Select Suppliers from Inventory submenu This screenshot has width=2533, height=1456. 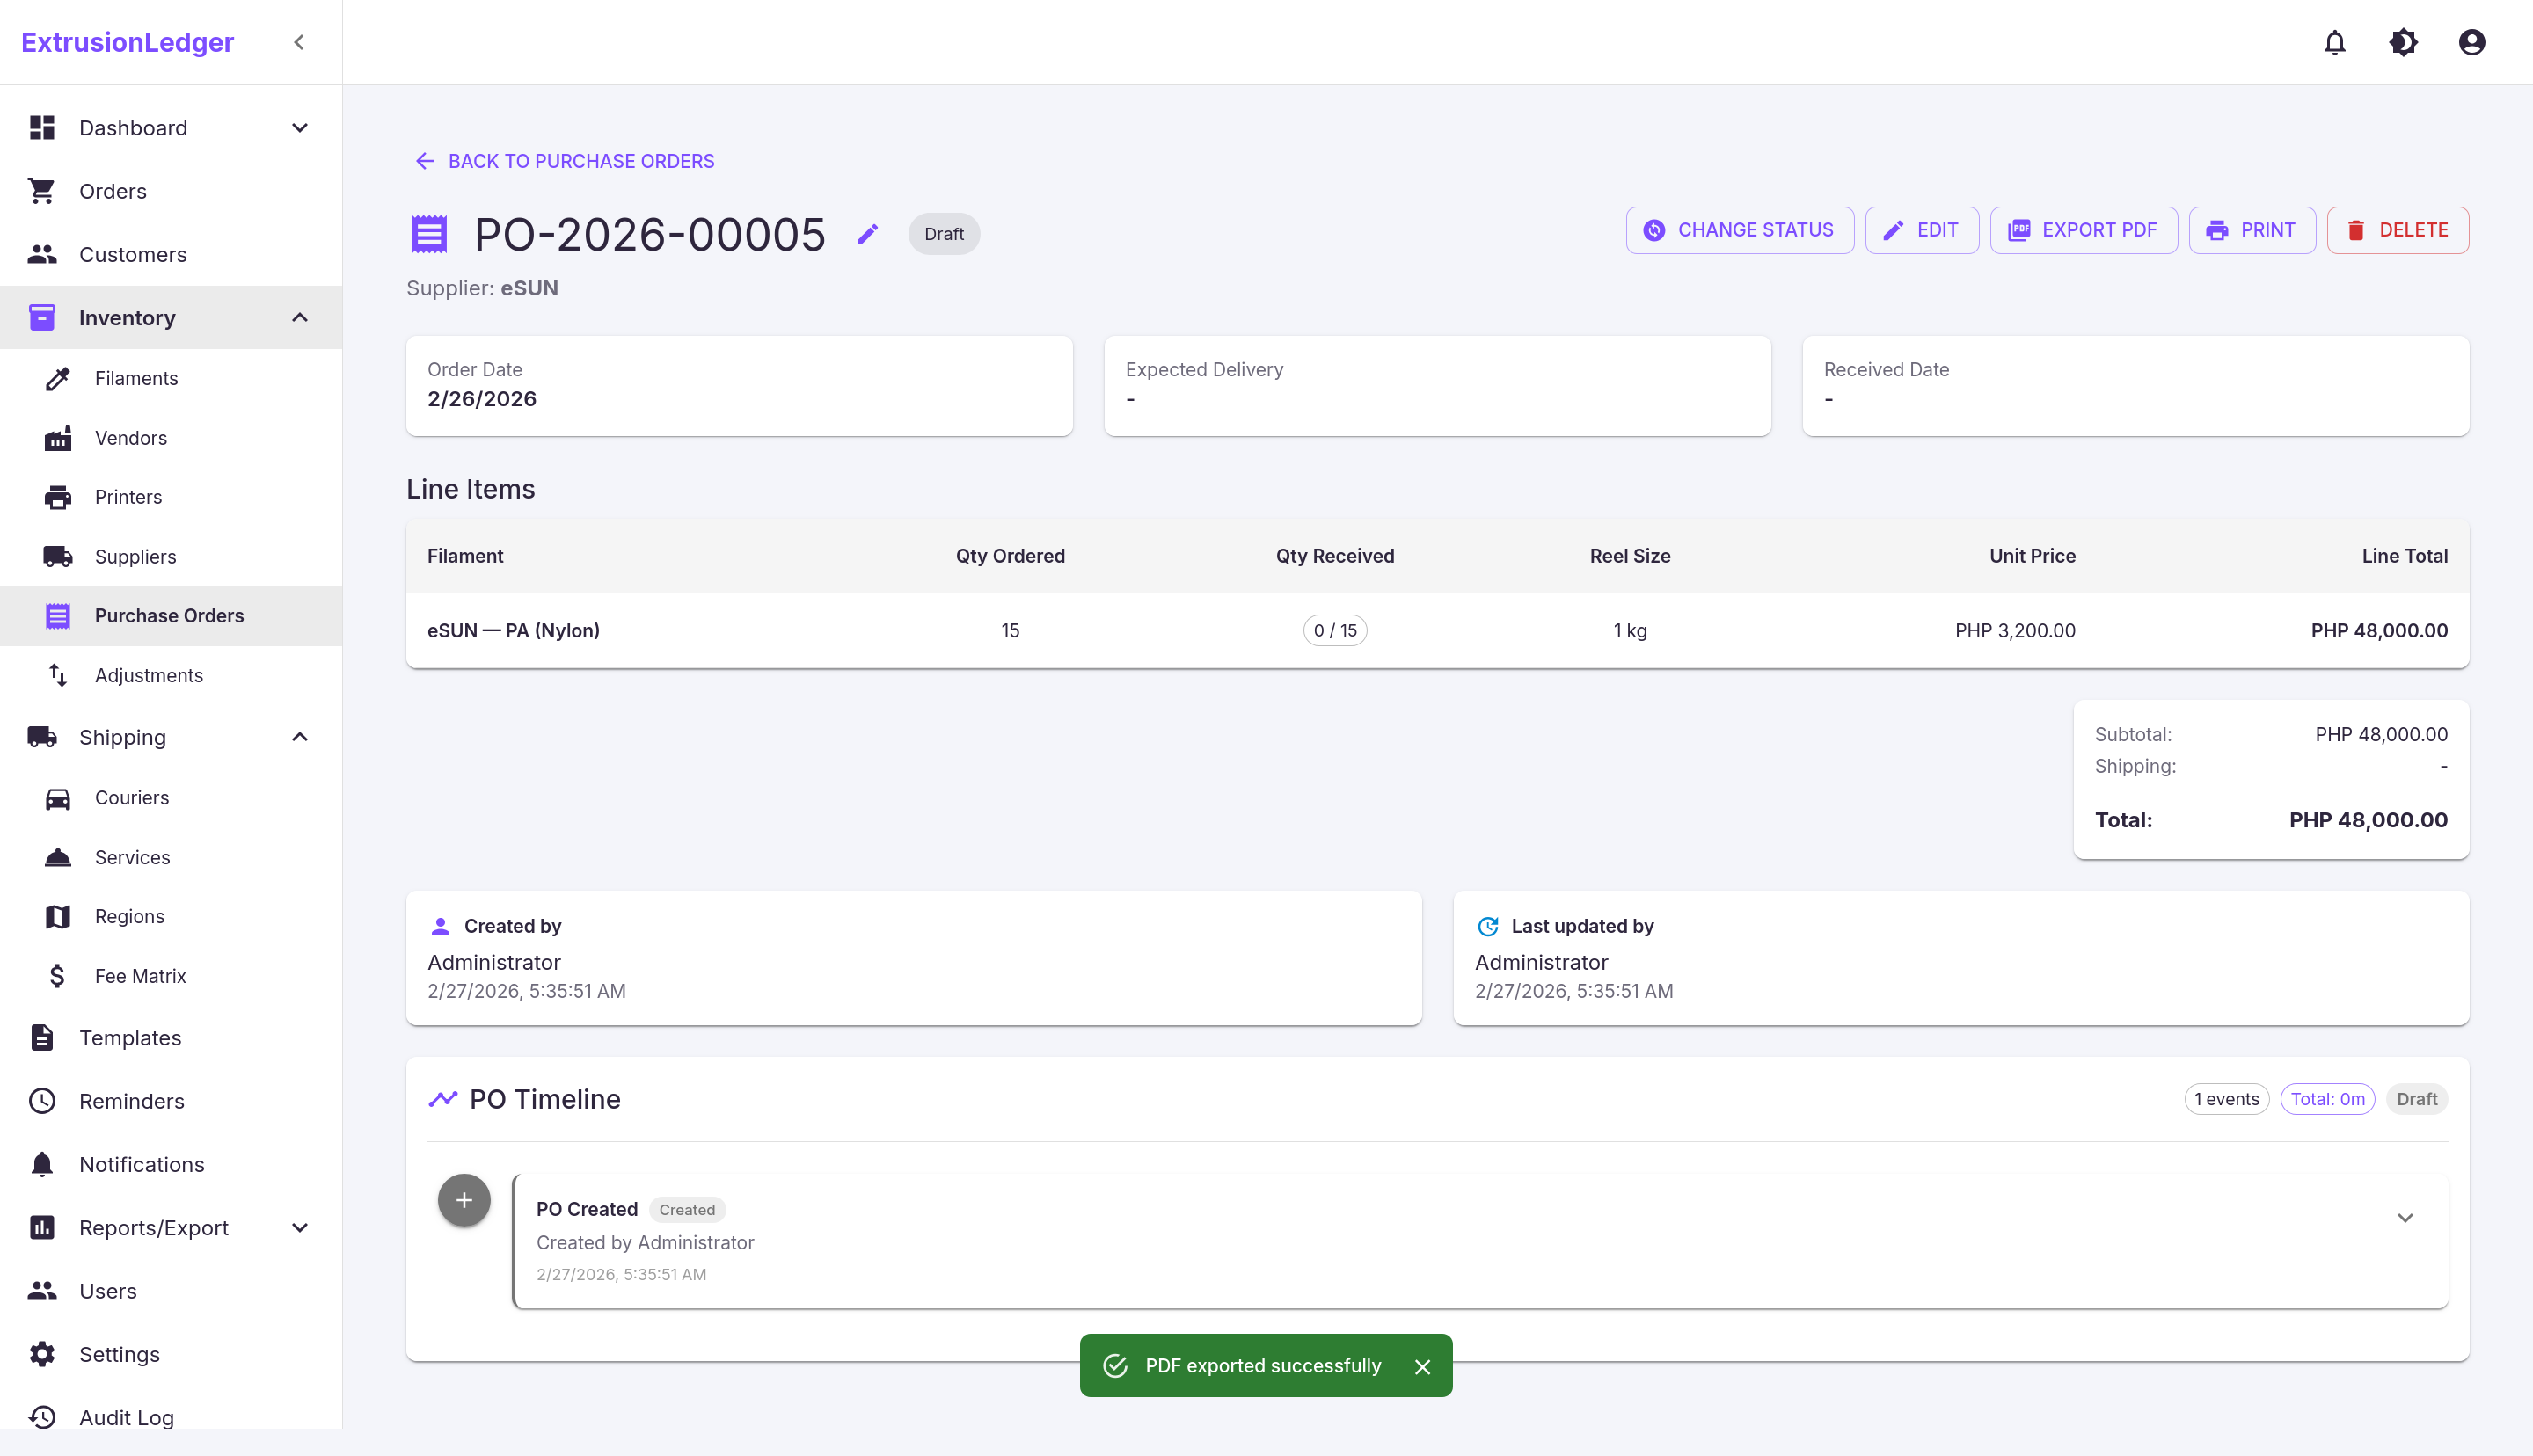point(135,557)
